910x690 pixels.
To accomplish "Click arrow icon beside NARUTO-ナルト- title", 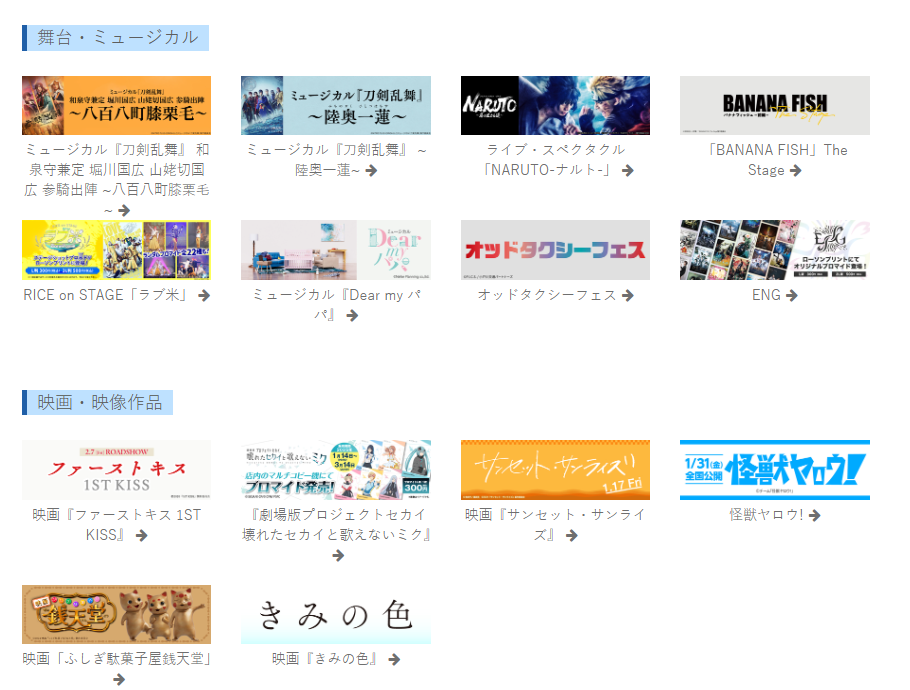I will pos(627,171).
